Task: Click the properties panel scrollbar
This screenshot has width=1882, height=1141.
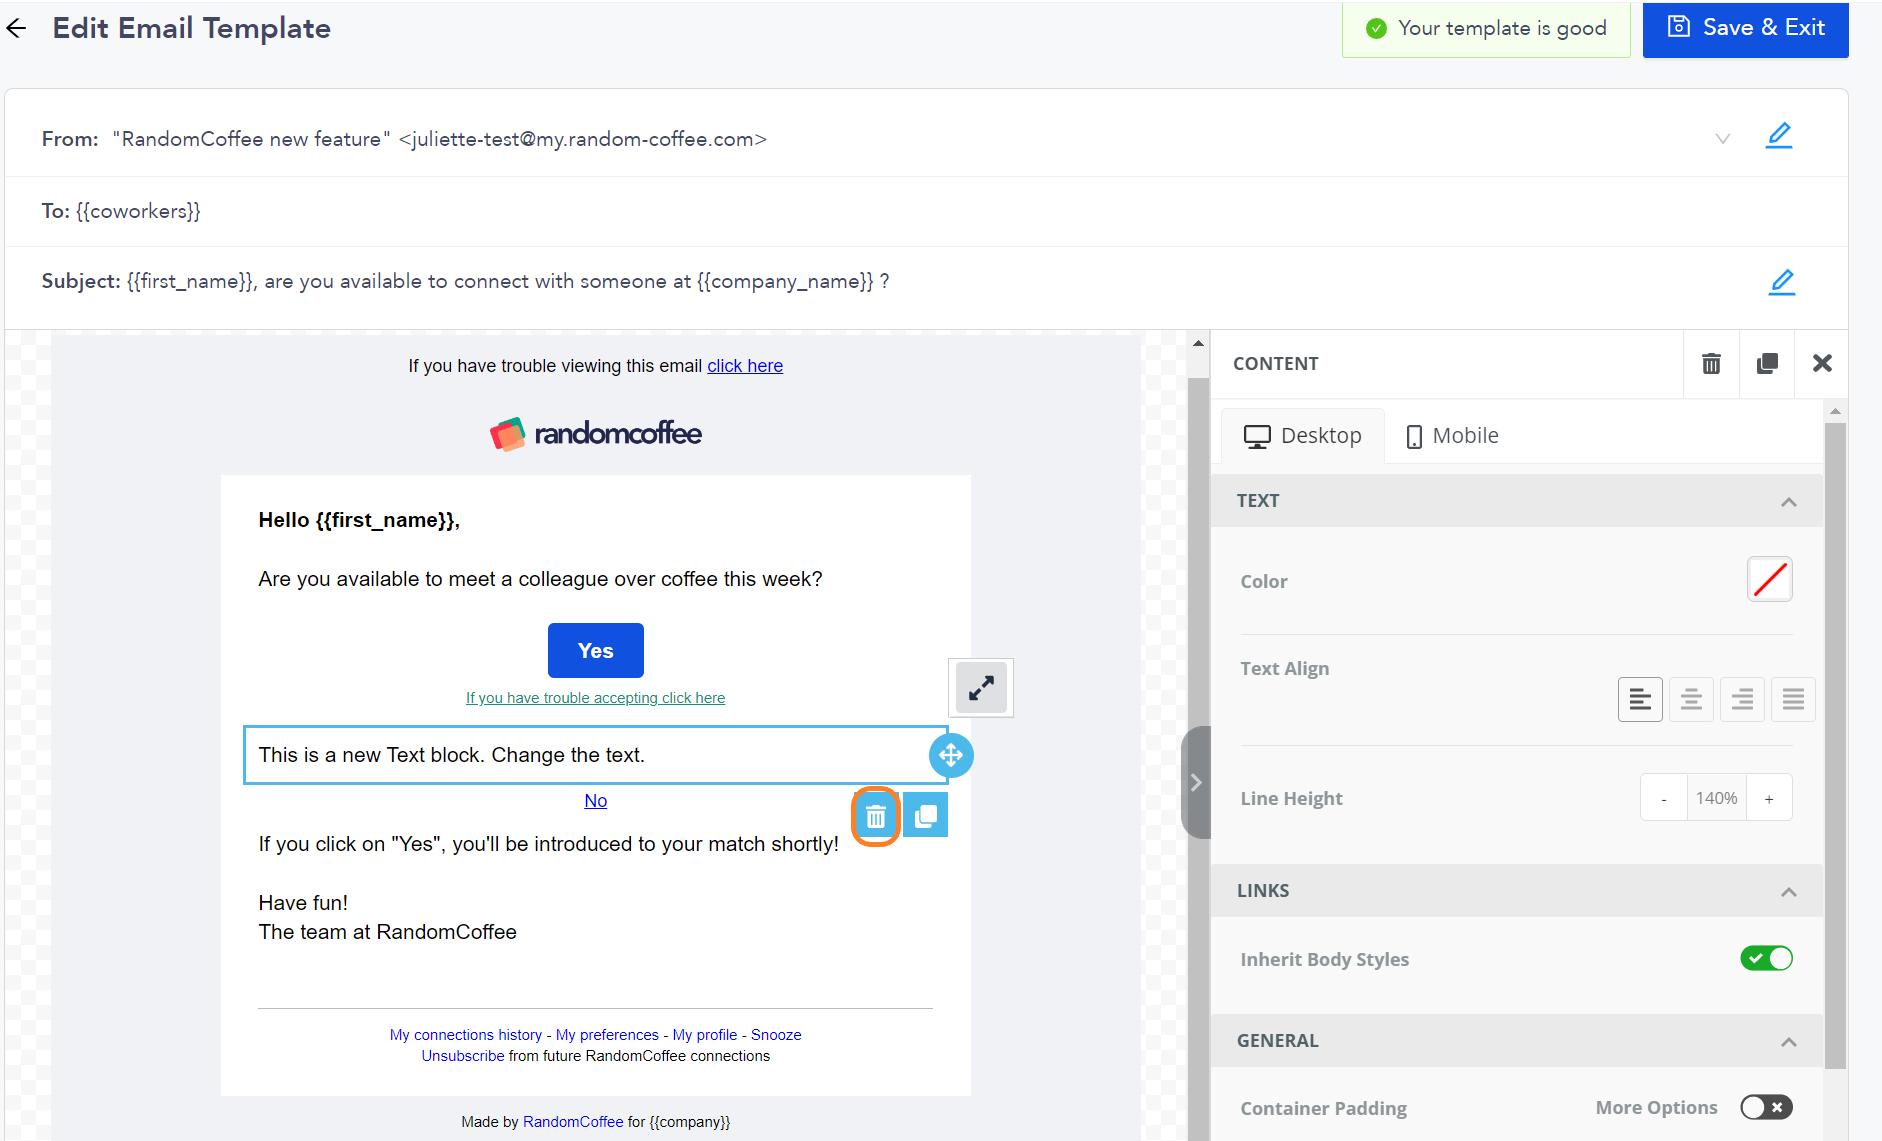Action: click(1835, 745)
